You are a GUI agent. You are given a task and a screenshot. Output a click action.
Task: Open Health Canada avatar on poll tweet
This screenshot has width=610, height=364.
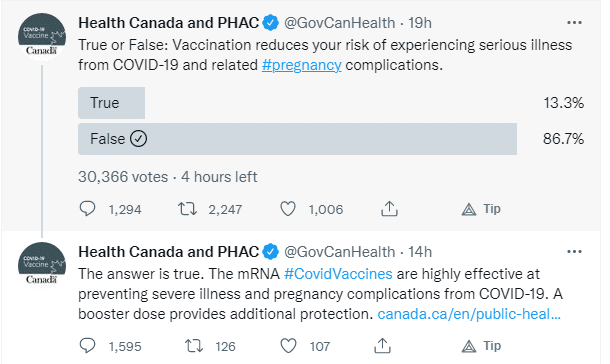pyautogui.click(x=42, y=37)
